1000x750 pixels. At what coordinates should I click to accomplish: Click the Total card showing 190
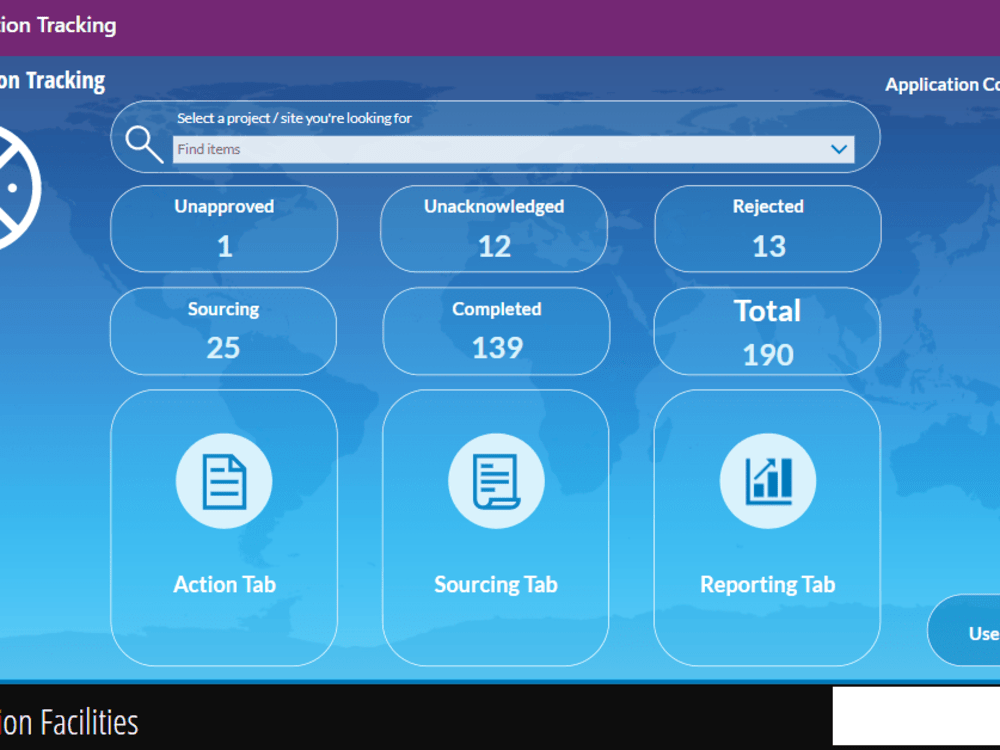(767, 331)
